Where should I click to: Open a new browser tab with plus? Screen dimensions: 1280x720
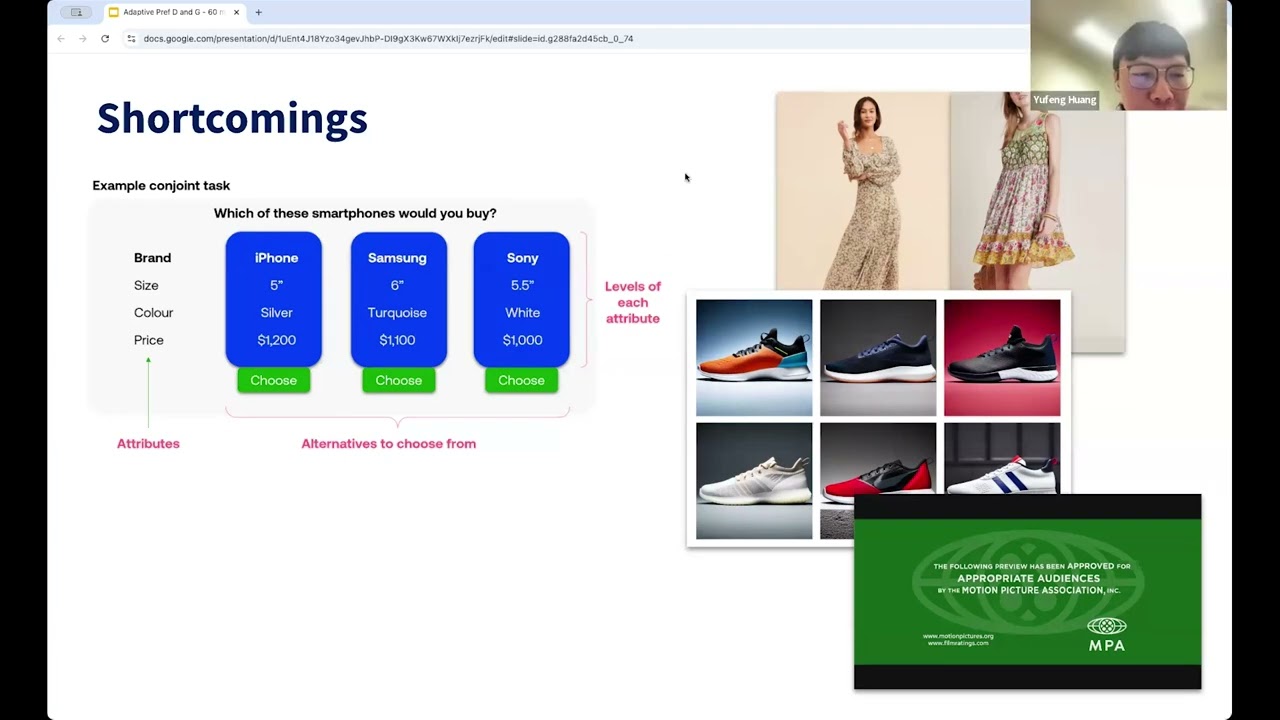tap(258, 12)
